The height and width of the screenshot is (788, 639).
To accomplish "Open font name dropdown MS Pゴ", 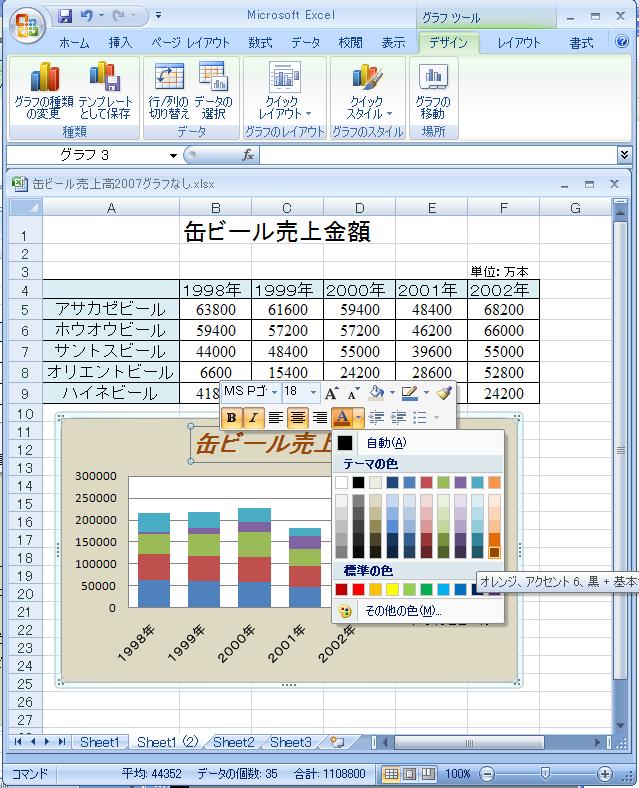I will click(274, 392).
